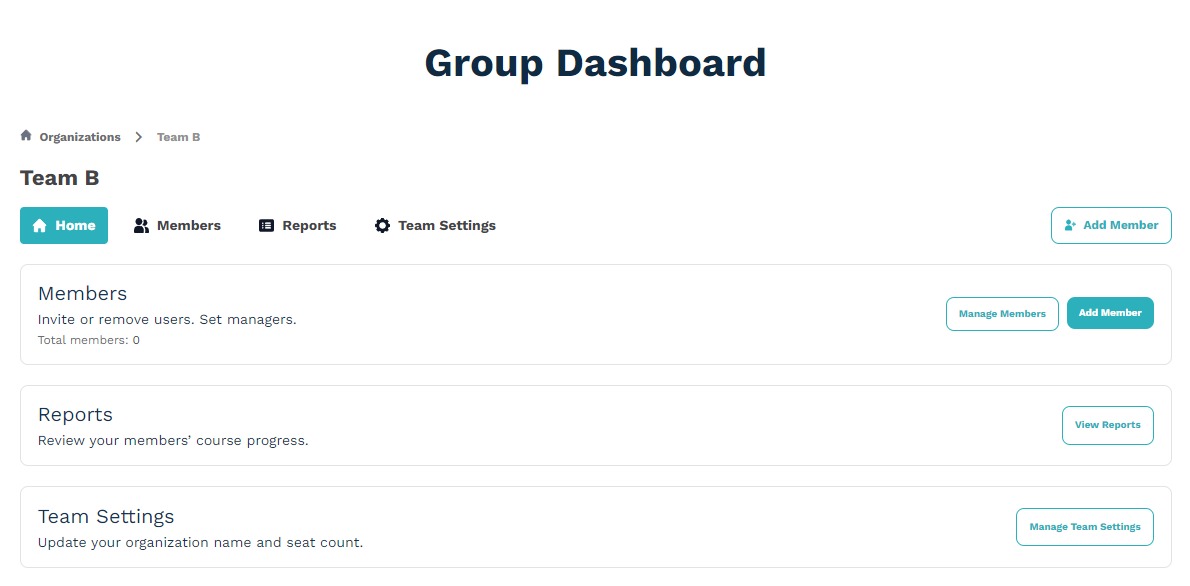Click the chevron separator in the breadcrumb
This screenshot has height=586, width=1190.
coord(139,136)
